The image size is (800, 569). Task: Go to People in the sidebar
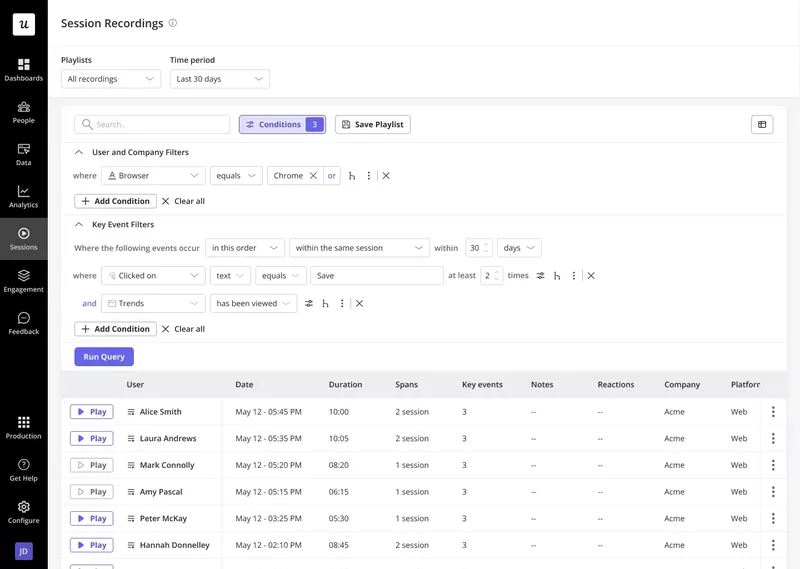pyautogui.click(x=23, y=112)
